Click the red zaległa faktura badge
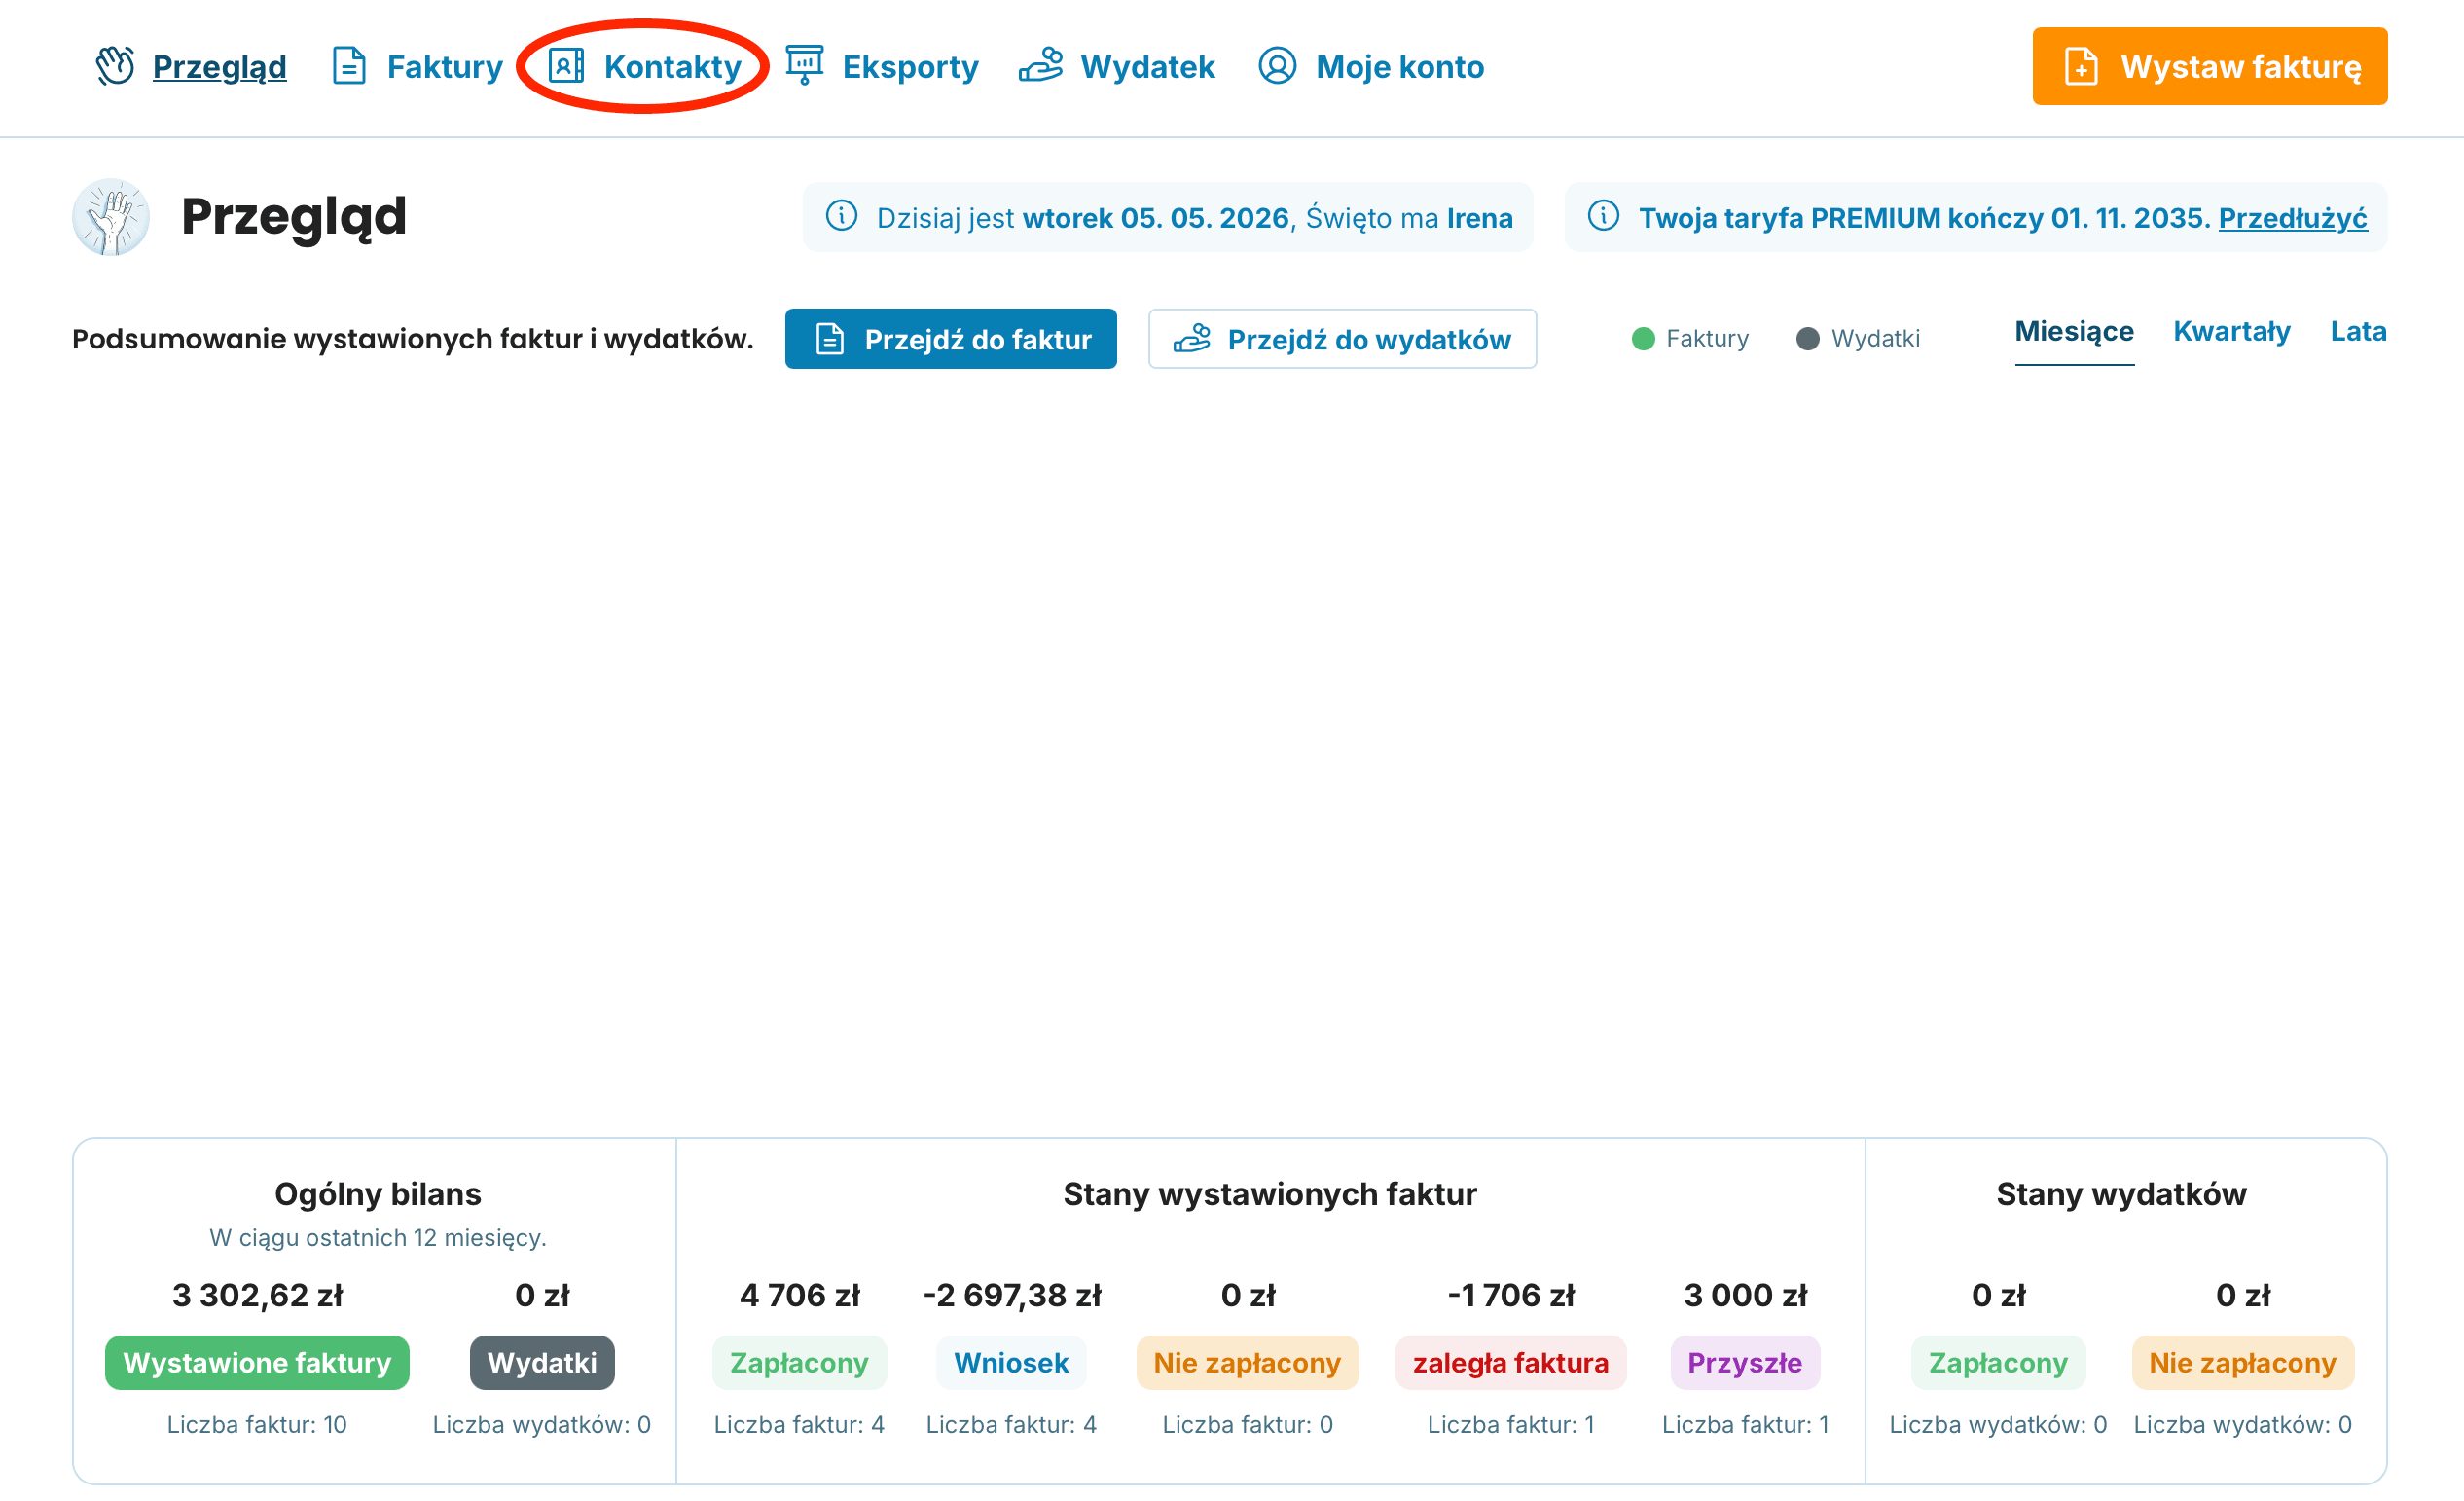The image size is (2464, 1501). tap(1510, 1363)
